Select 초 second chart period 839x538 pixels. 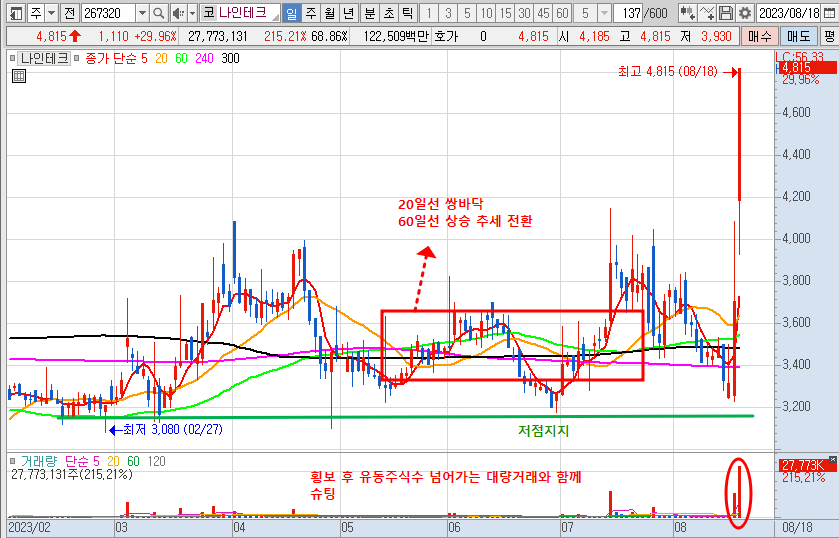coord(388,13)
